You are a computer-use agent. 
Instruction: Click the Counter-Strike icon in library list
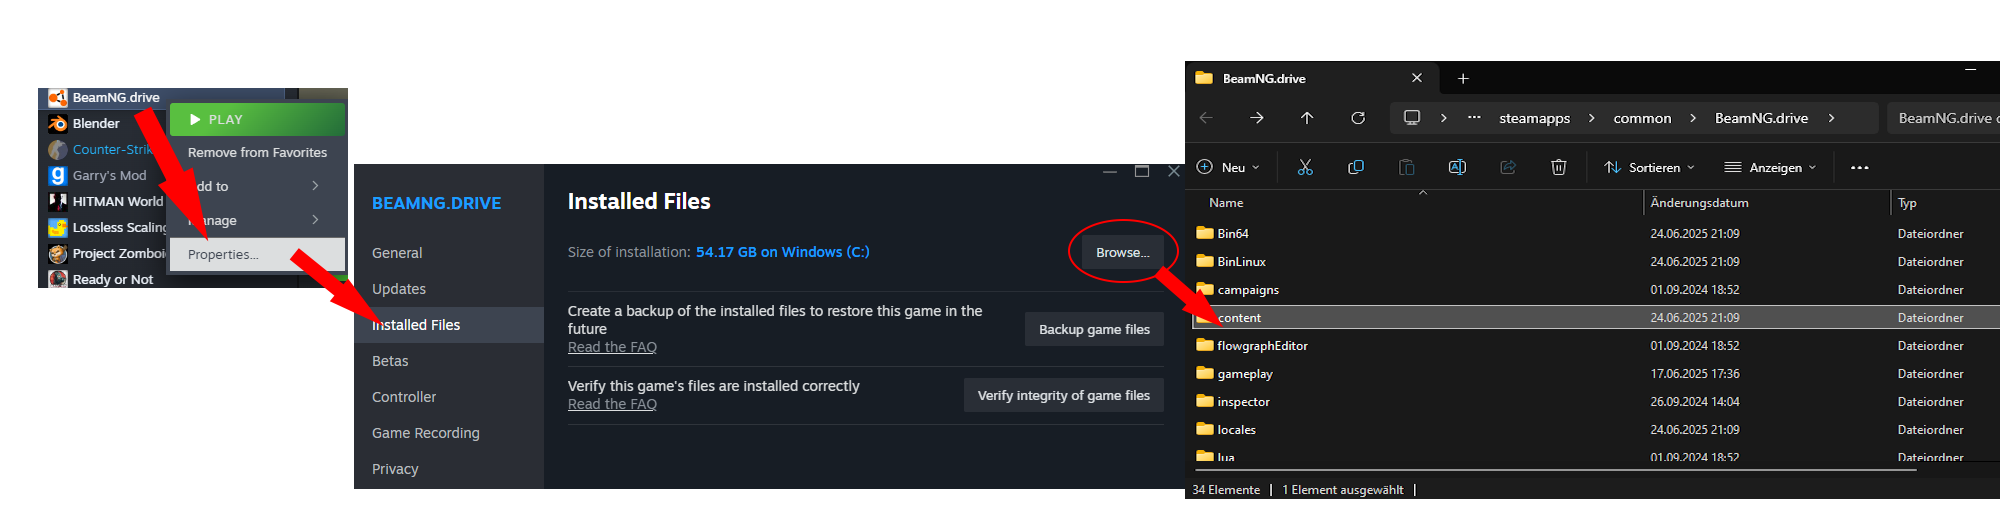58,149
